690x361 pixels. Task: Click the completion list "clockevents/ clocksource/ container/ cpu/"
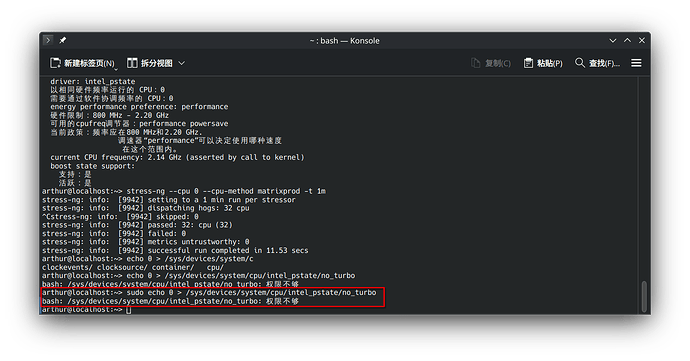(x=133, y=267)
